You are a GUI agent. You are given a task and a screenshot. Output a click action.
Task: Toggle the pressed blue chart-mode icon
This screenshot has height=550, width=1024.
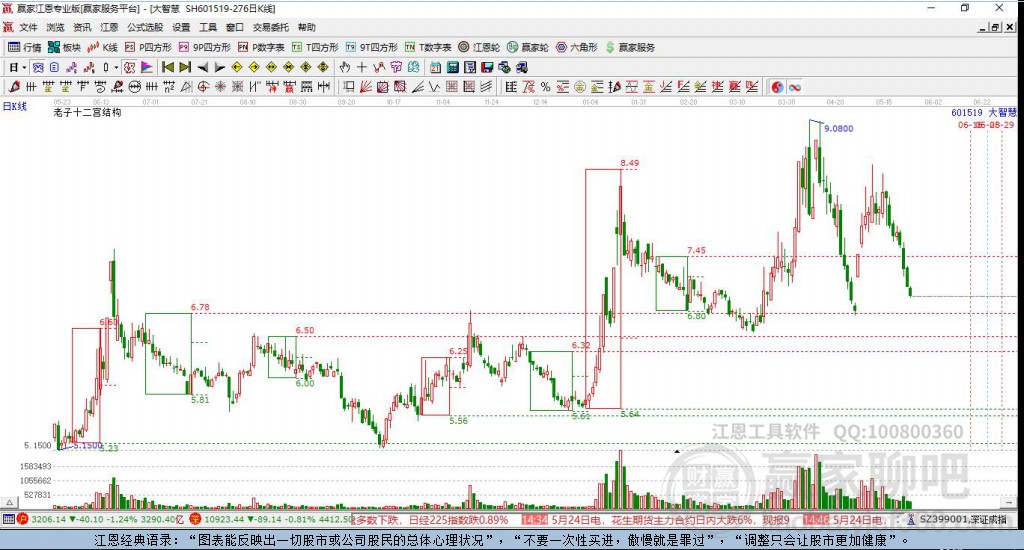38,67
